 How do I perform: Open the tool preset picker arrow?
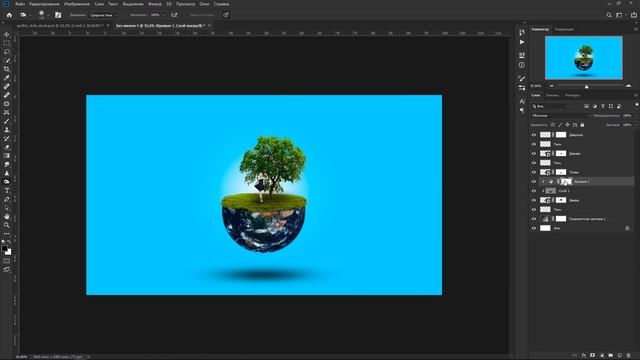point(29,15)
